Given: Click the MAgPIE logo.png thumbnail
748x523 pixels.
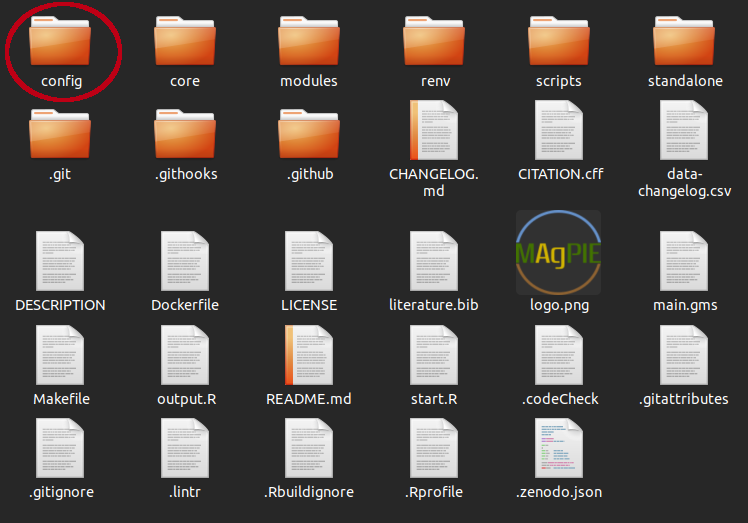Looking at the screenshot, I should pos(559,252).
